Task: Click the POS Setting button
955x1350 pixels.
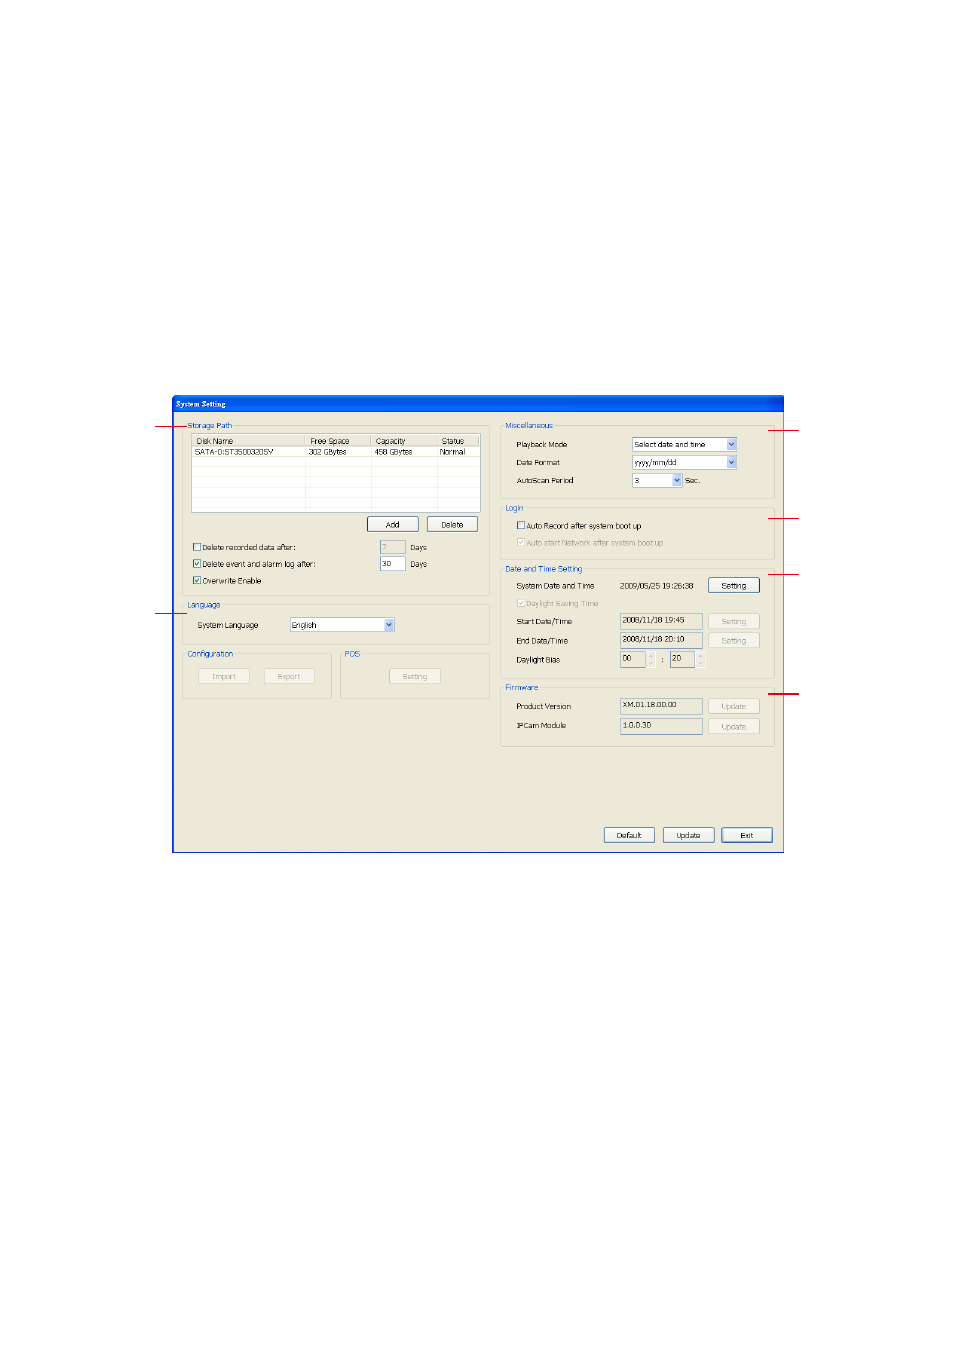Action: [x=415, y=676]
